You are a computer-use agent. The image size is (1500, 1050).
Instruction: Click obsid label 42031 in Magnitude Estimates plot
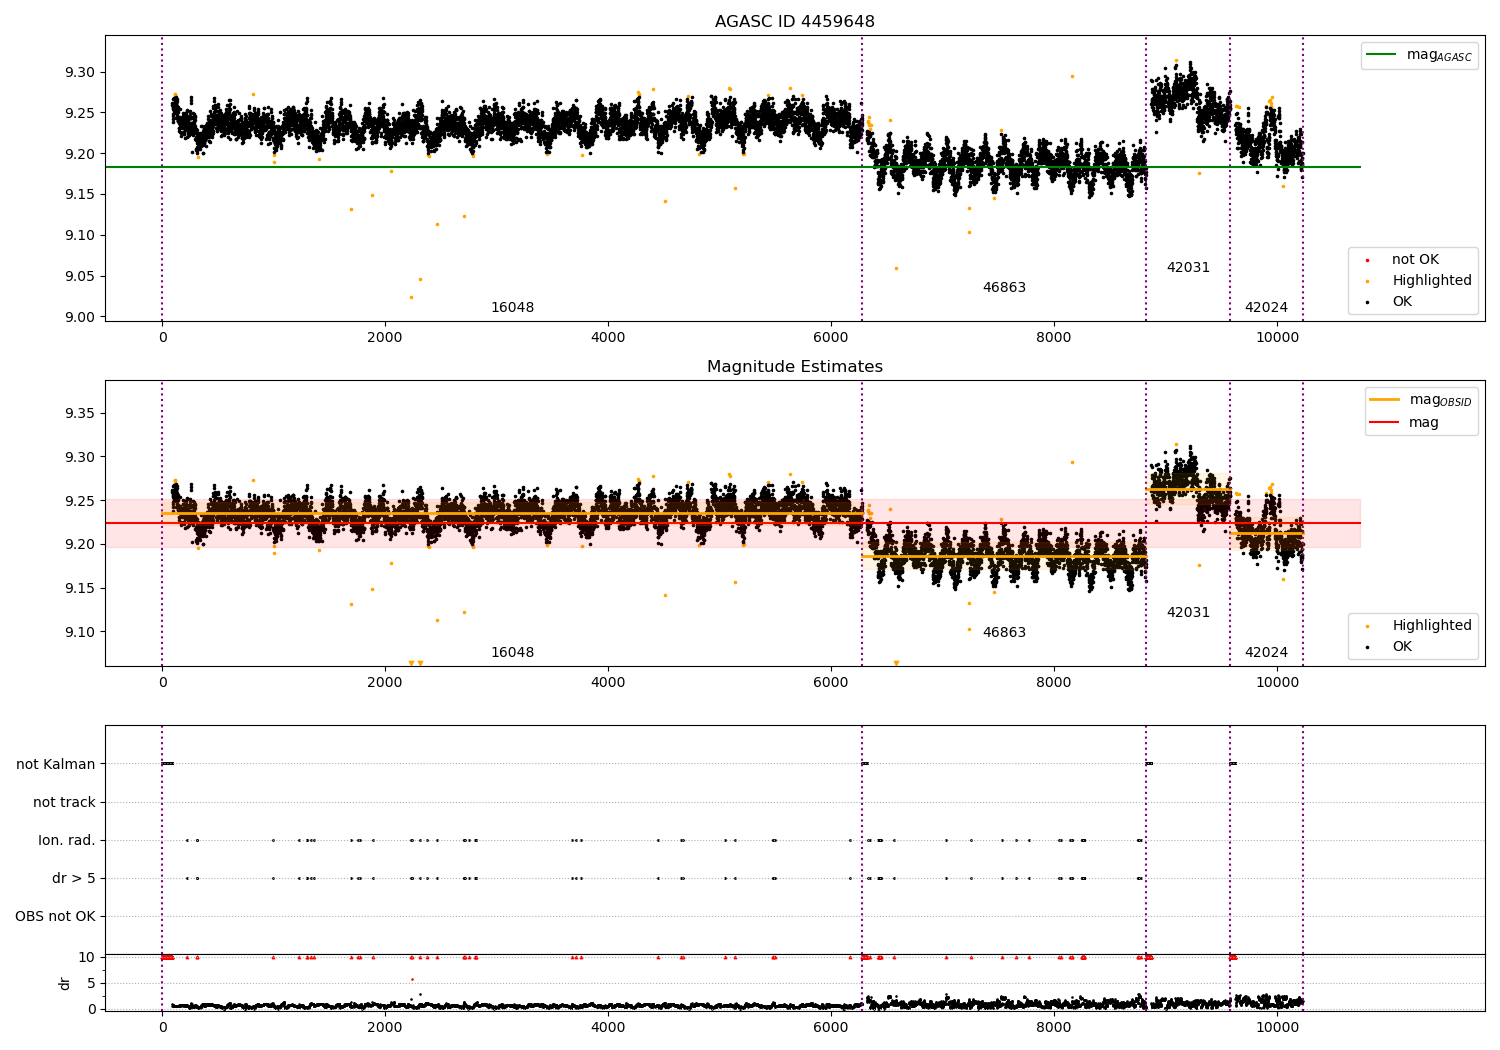click(1188, 613)
